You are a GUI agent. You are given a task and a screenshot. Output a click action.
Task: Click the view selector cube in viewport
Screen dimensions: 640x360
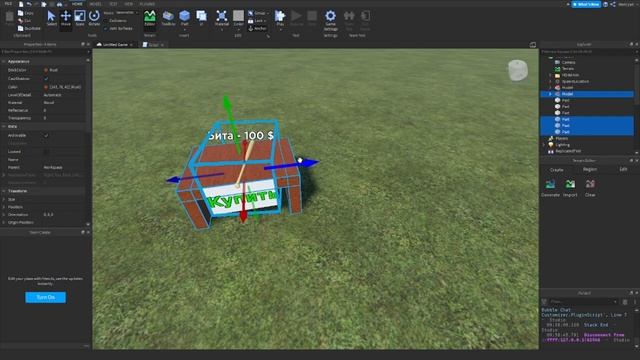[518, 70]
